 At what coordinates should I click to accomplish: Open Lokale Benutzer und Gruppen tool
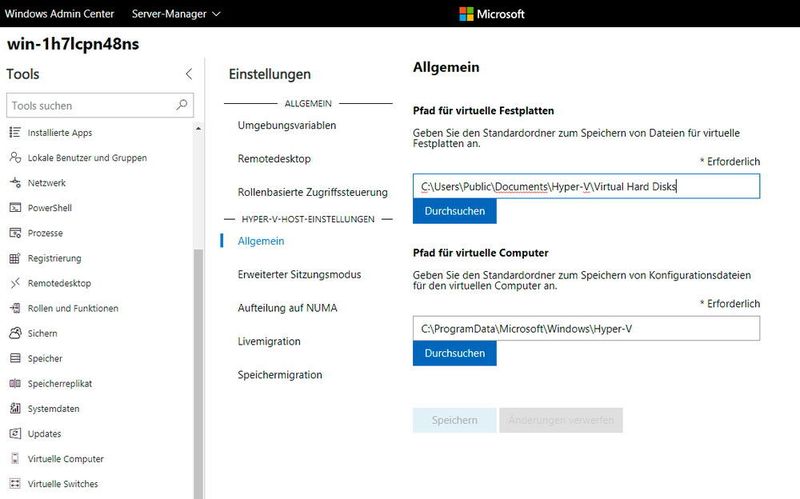87,158
